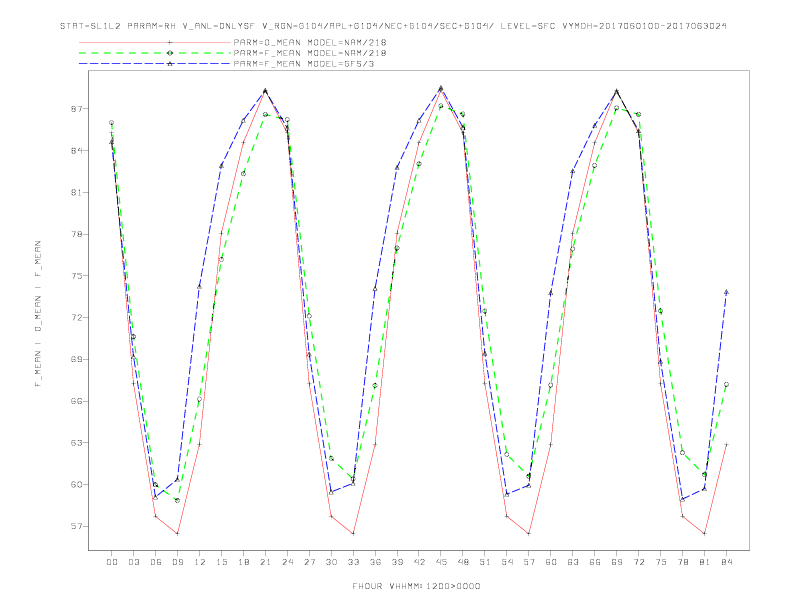Click x-axis forecast hour label 54
792x612 pixels.
507,562
